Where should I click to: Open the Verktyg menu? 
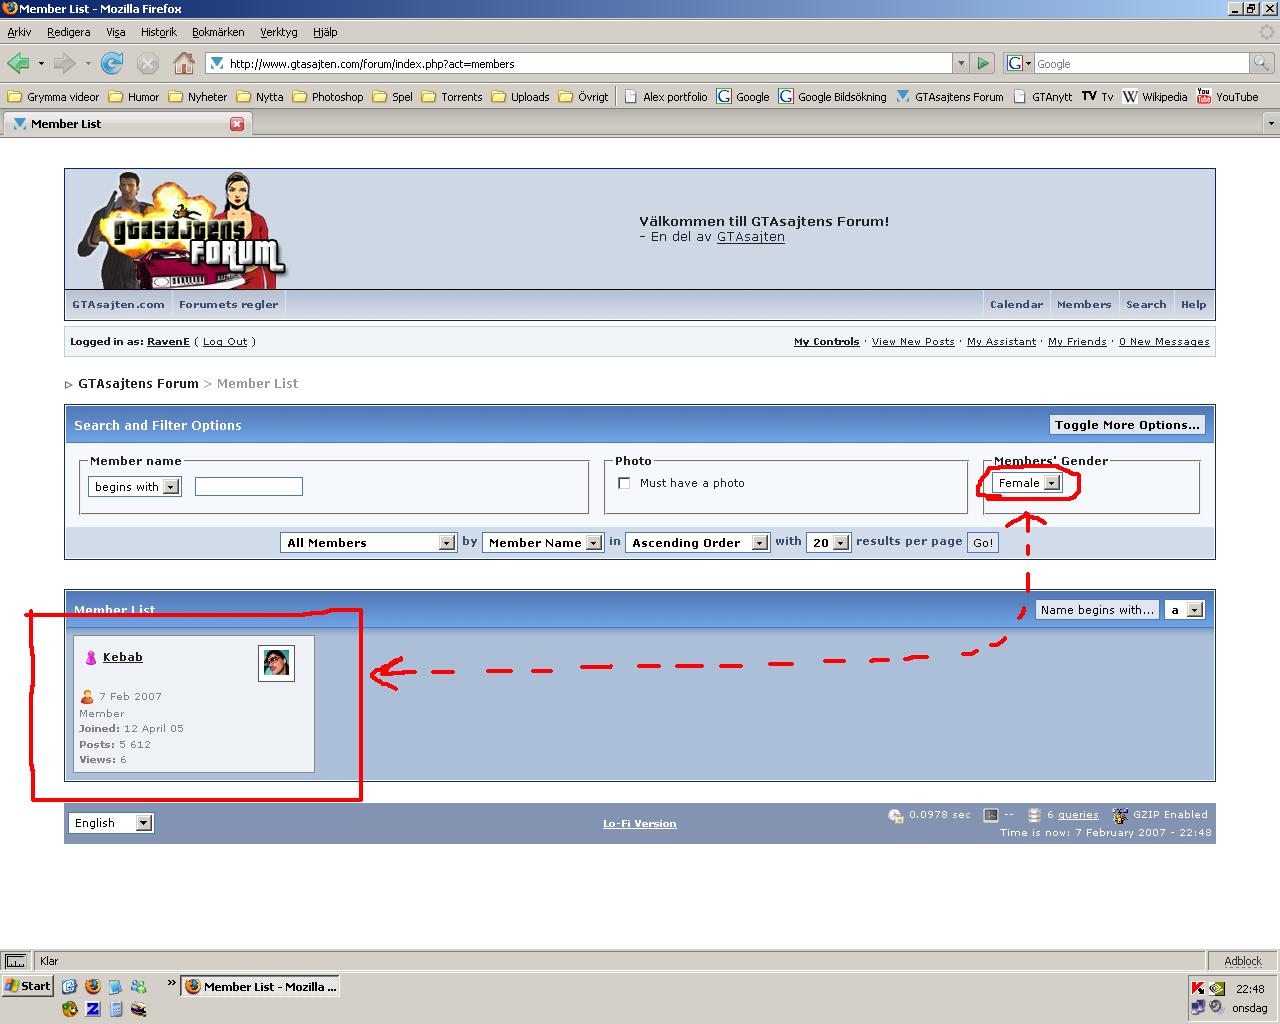pos(279,32)
